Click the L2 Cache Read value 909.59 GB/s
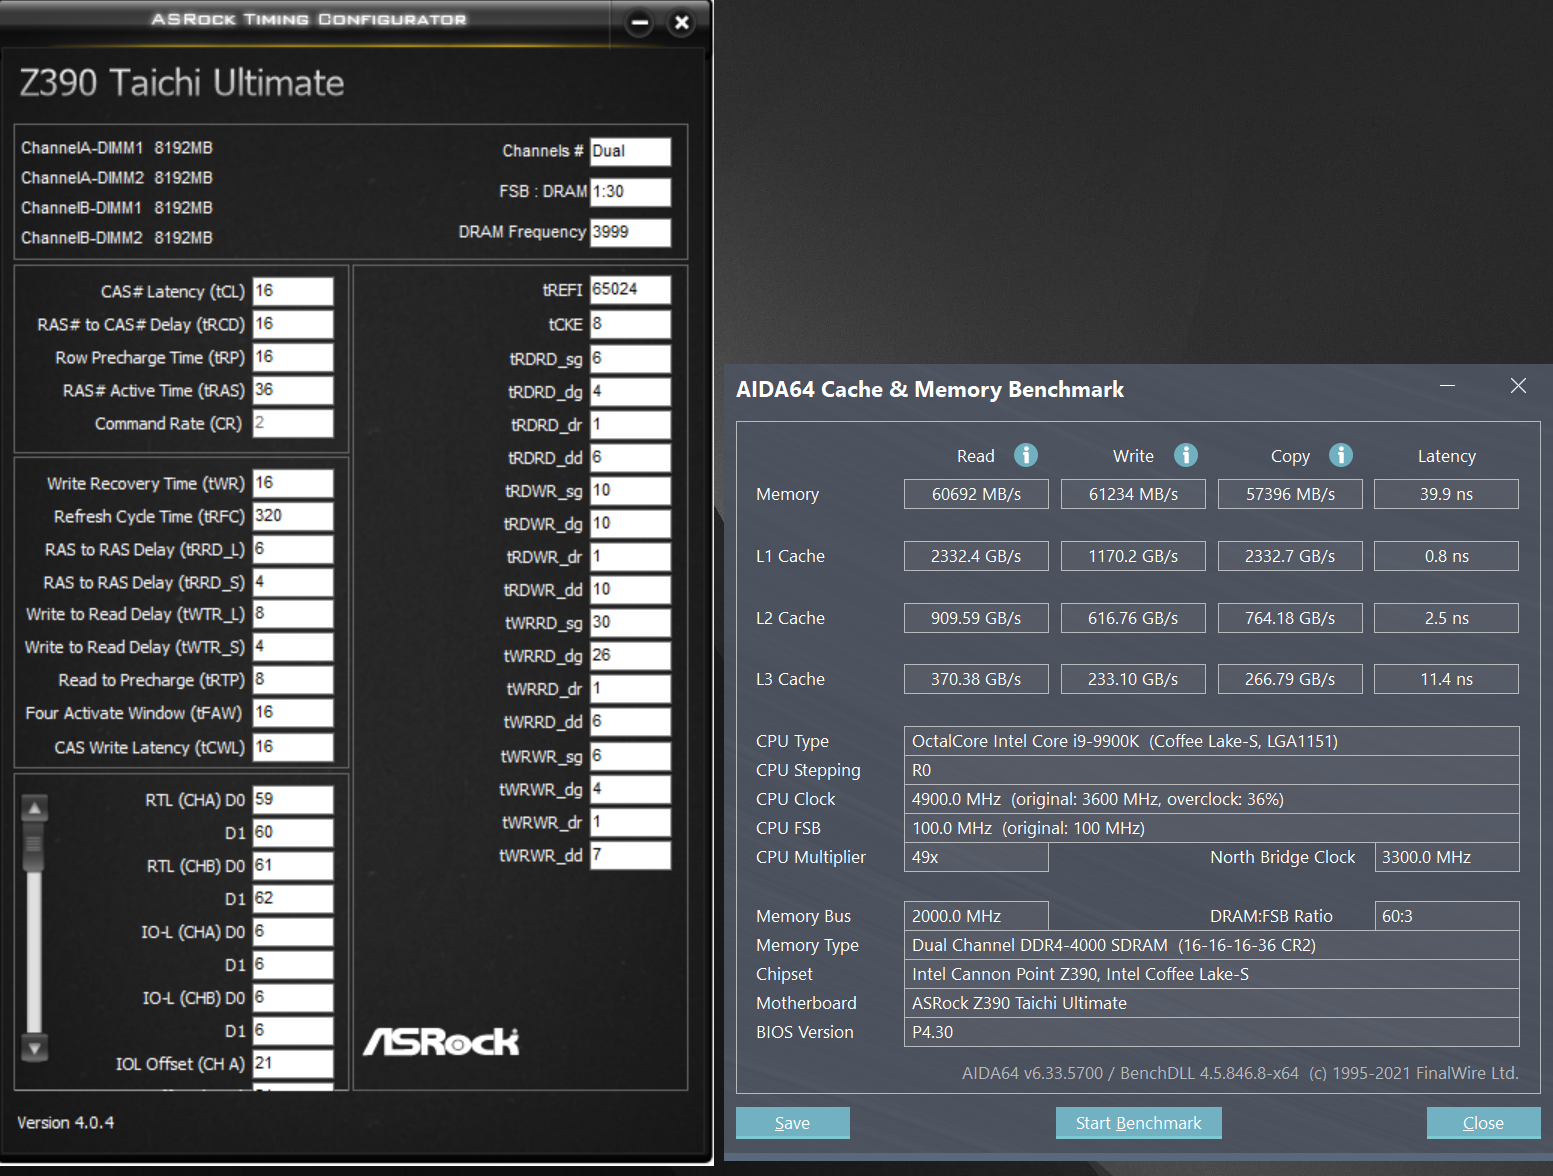Screen dimensions: 1553x1176 tap(976, 618)
